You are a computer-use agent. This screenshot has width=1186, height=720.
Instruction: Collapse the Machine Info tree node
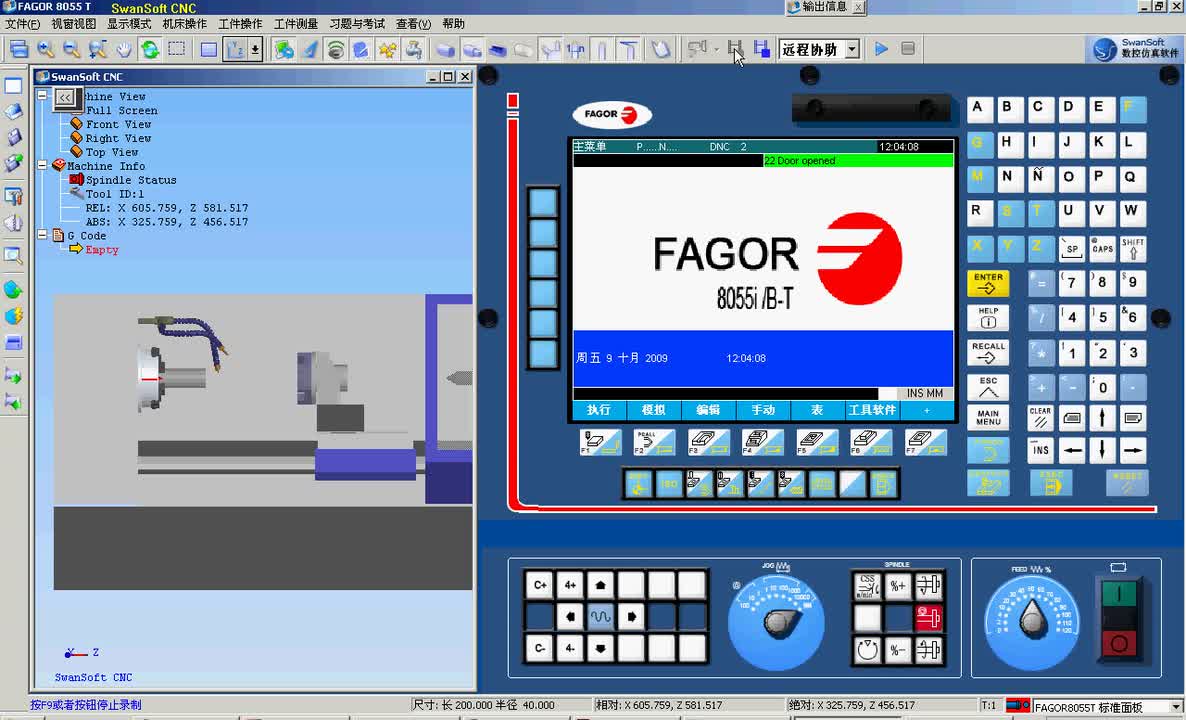click(43, 166)
